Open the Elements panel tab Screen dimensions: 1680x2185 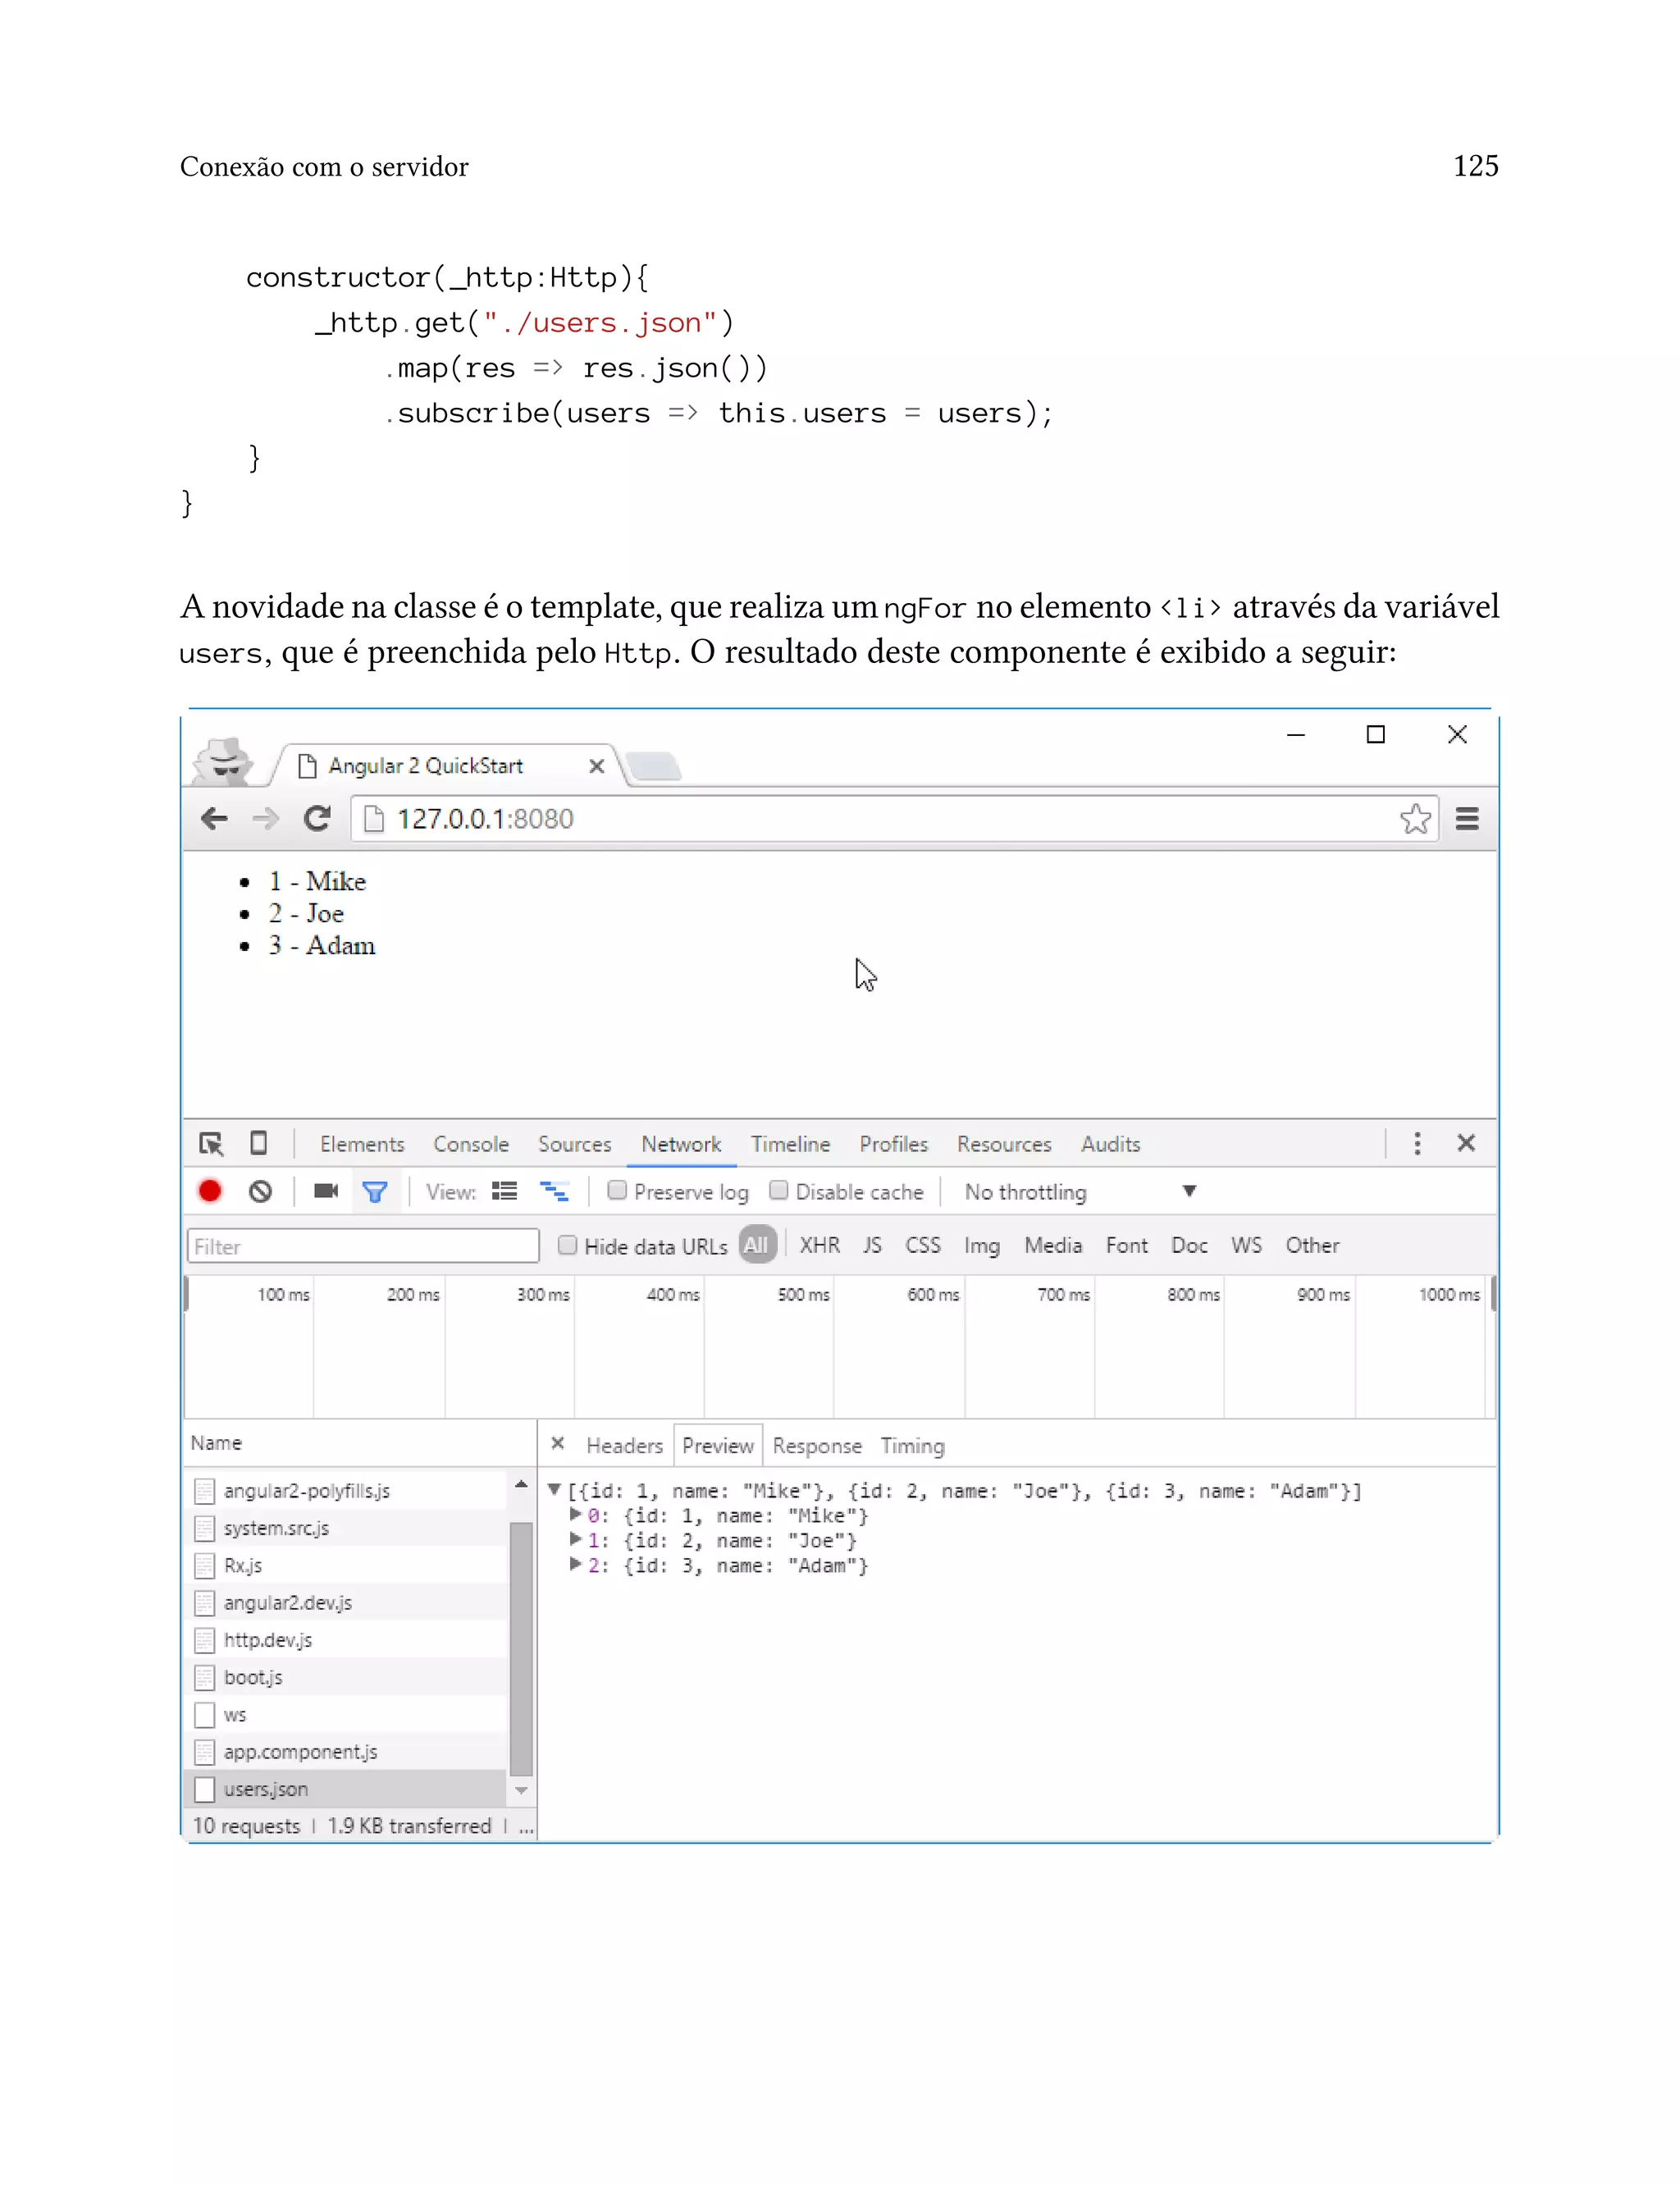(362, 1144)
